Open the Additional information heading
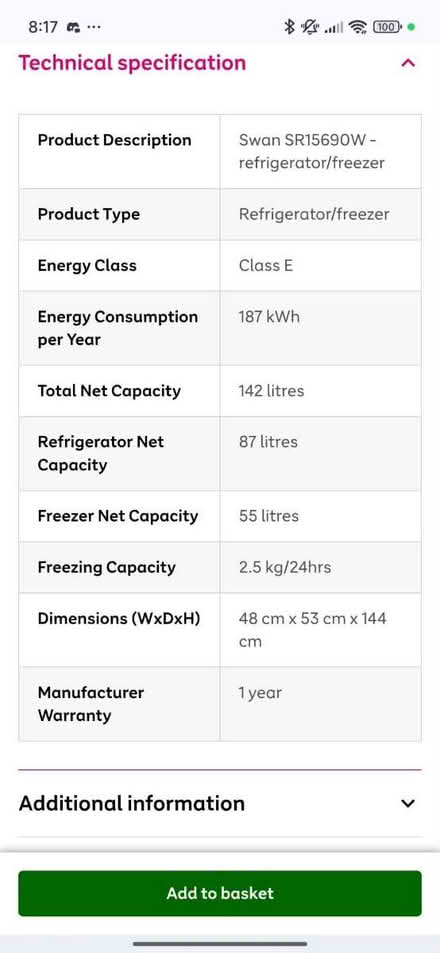The height and width of the screenshot is (953, 440). (132, 803)
